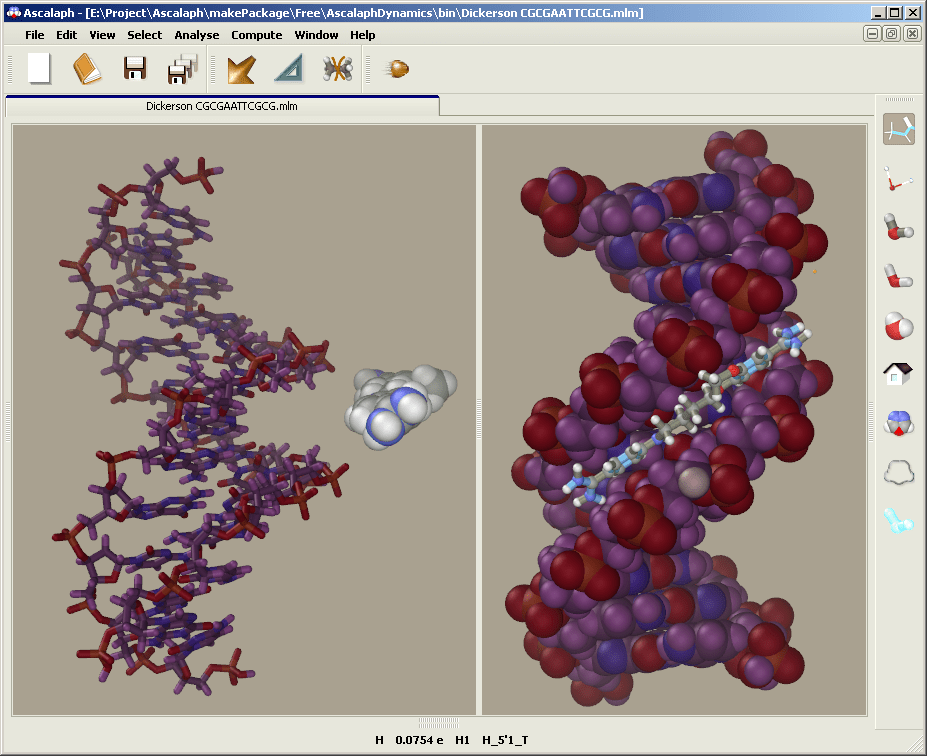Click the 'H1' atom name in status bar
Screen dimensions: 927x756
point(462,740)
